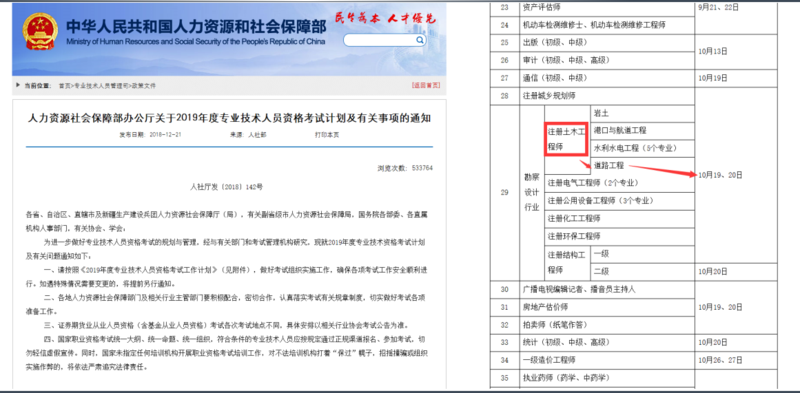Click the 注册化工工程师 cell

click(x=620, y=218)
